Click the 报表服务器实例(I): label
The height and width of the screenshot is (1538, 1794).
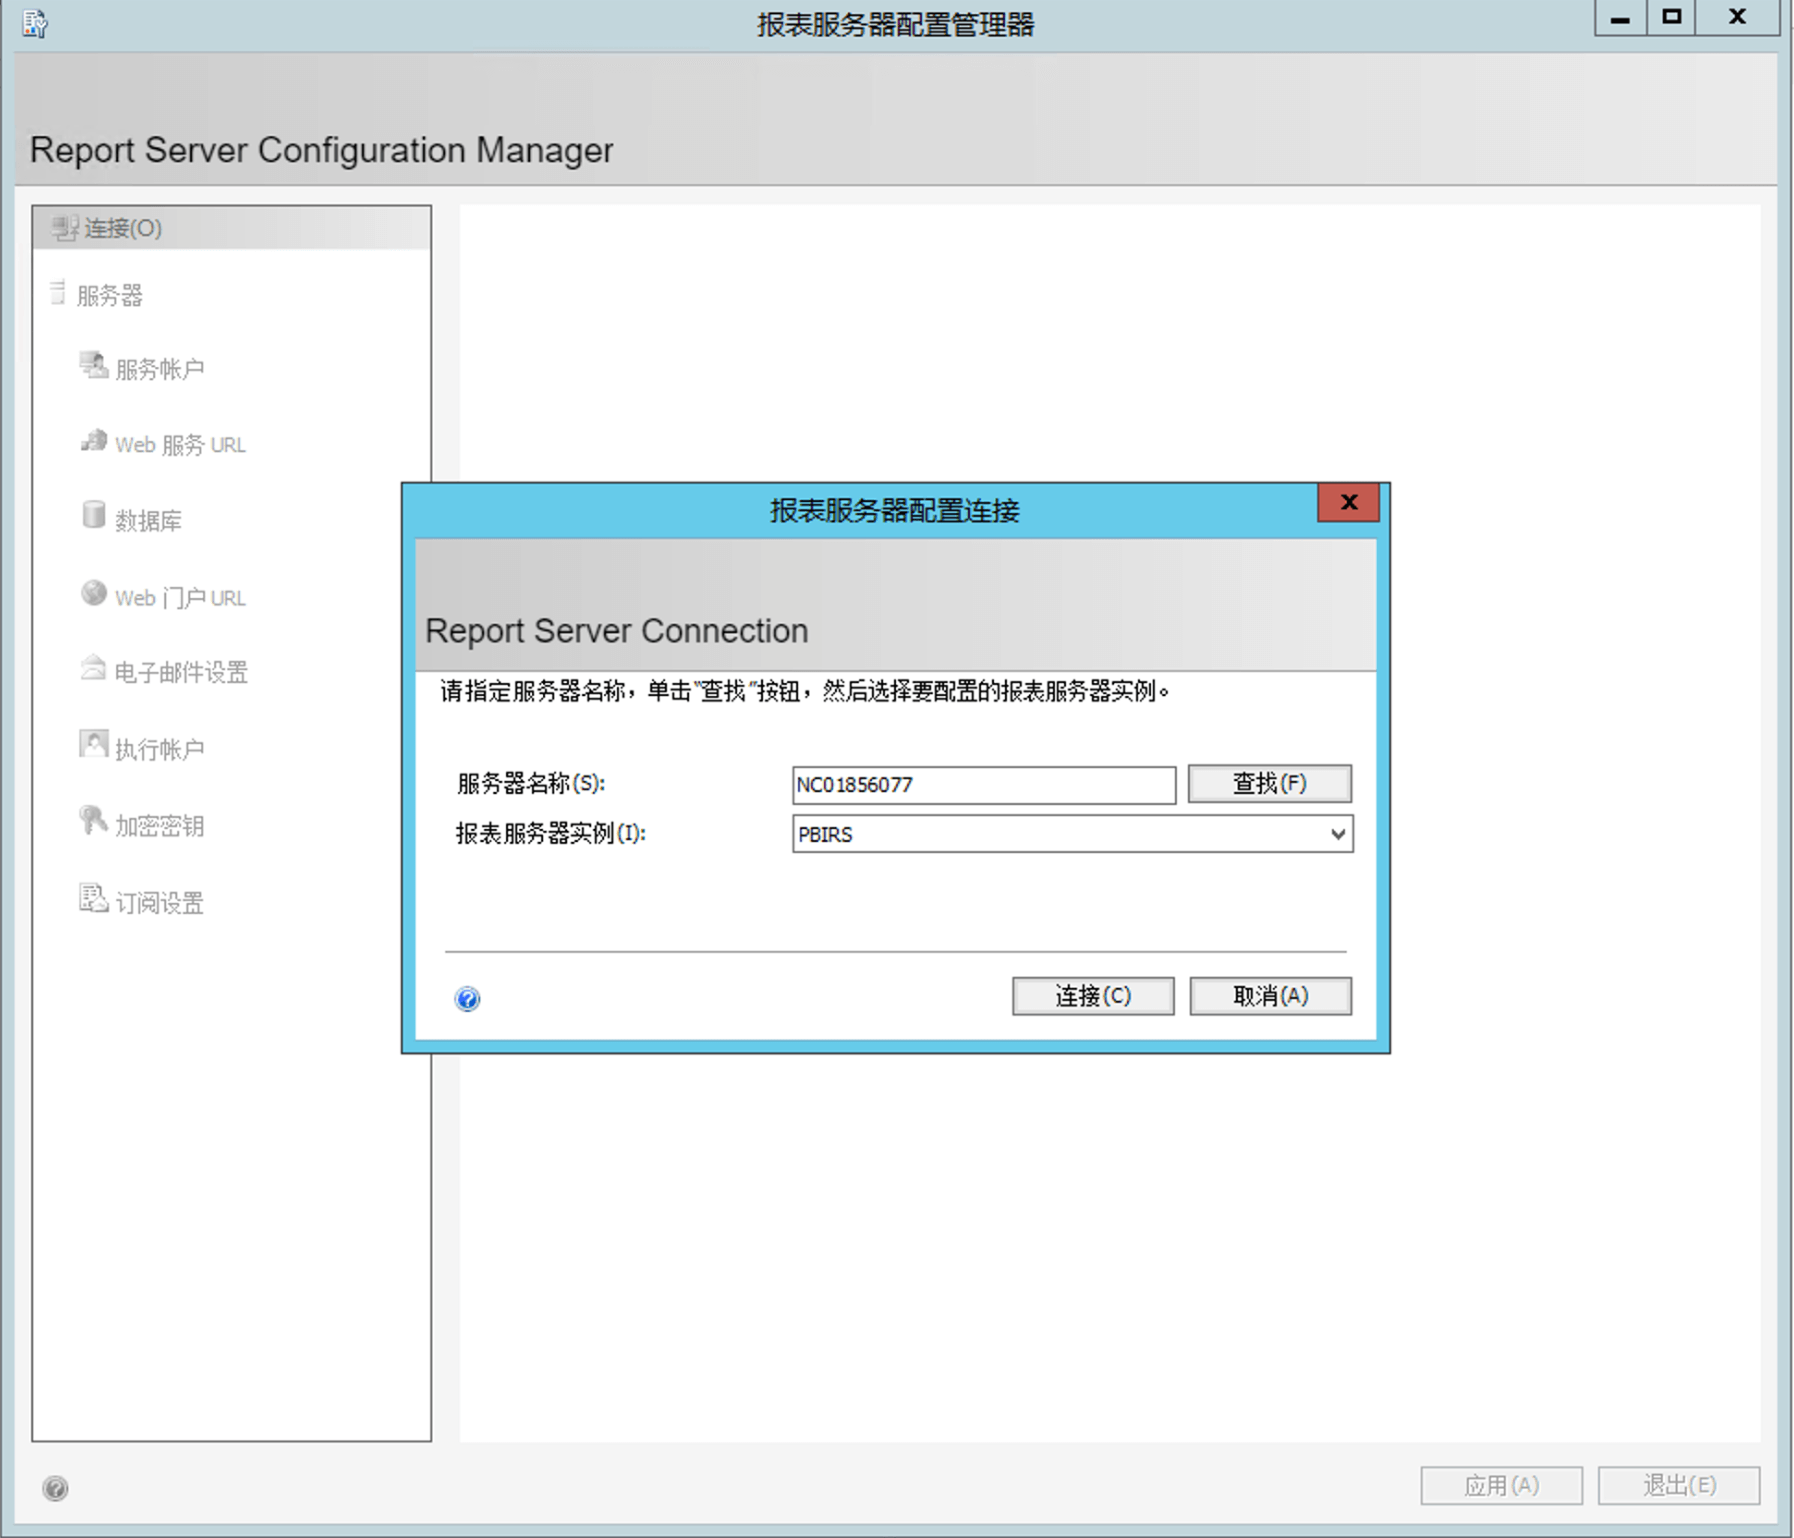pos(551,834)
